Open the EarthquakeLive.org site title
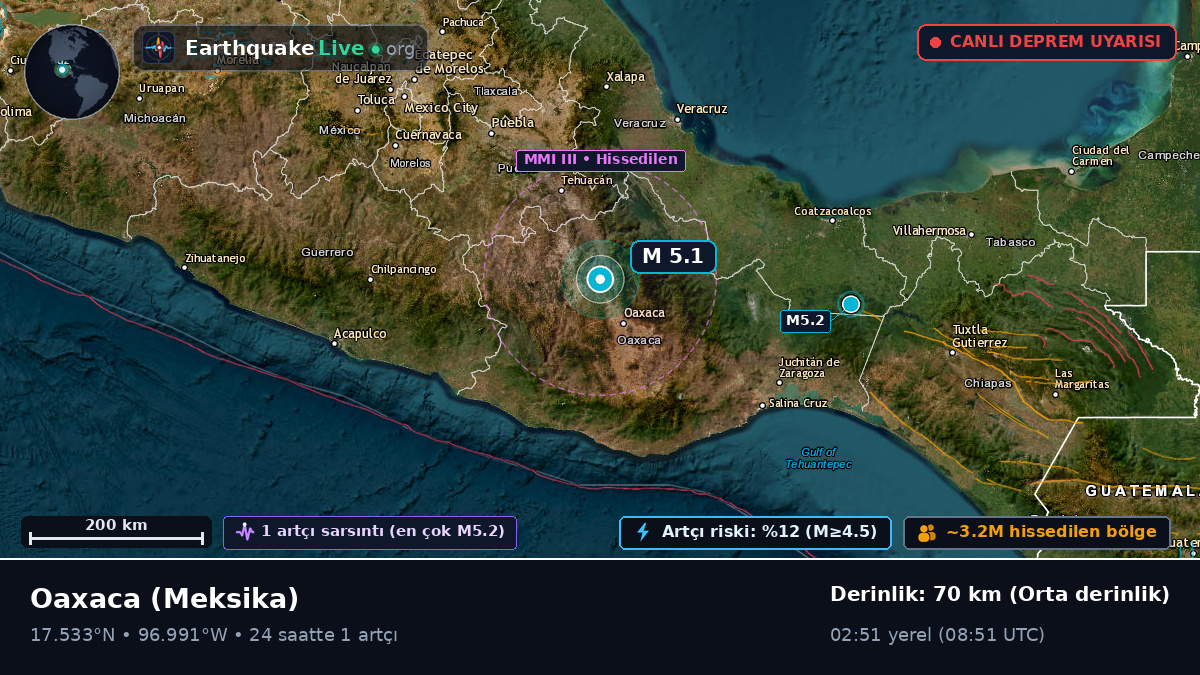The image size is (1200, 675). point(299,48)
